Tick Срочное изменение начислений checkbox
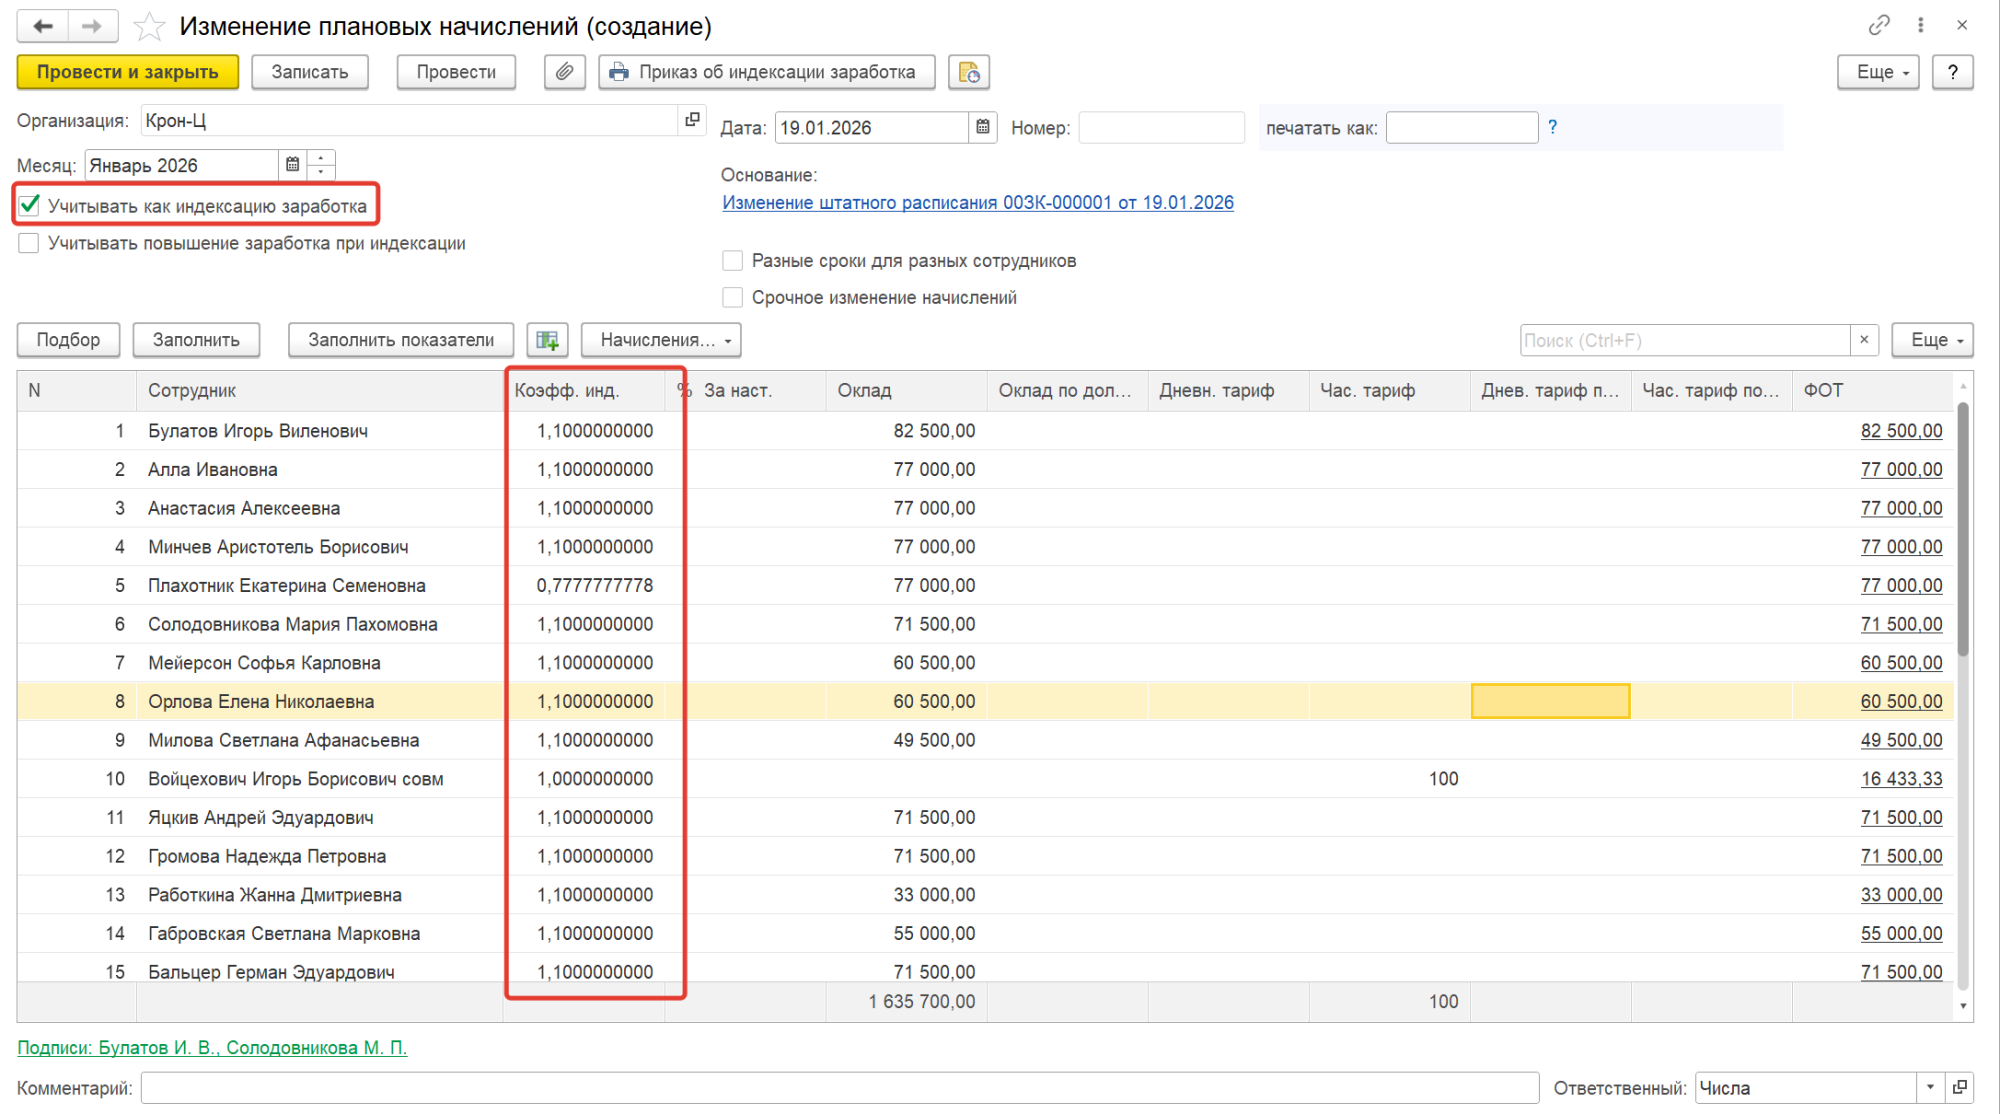 coord(733,298)
